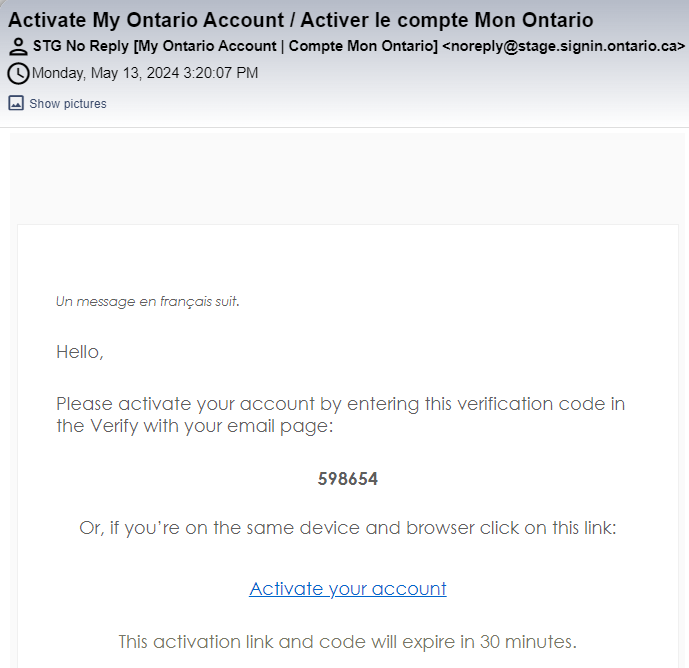Click the picture icon next to Show pictures
Viewport: 689px width, 668px height.
16,103
